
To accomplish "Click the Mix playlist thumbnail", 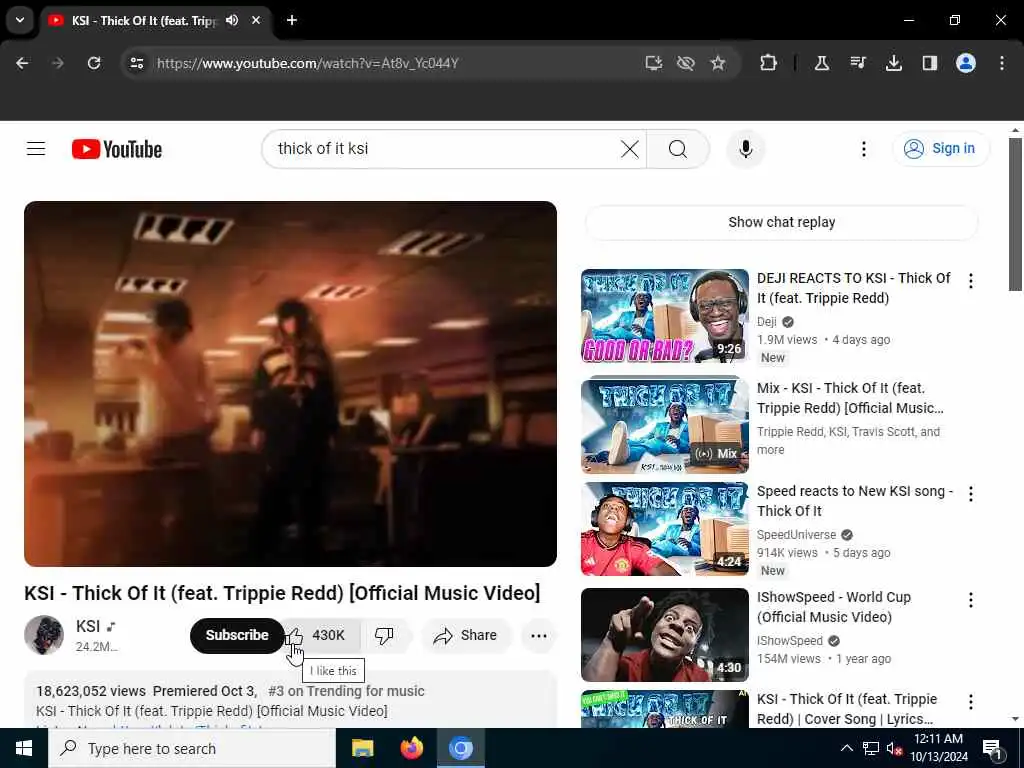I will [665, 424].
